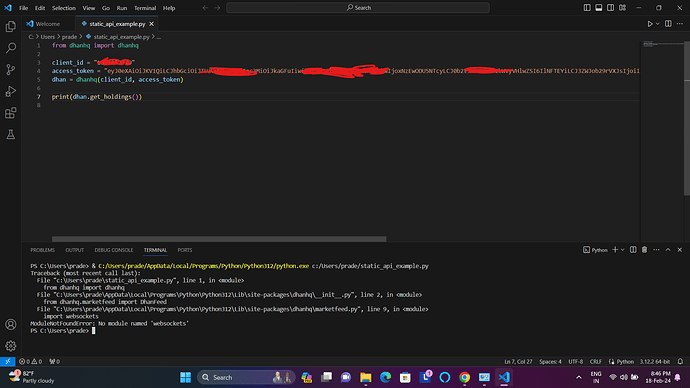Switch to the PROBLEMS panel tab
This screenshot has width=690, height=388.
coord(43,250)
